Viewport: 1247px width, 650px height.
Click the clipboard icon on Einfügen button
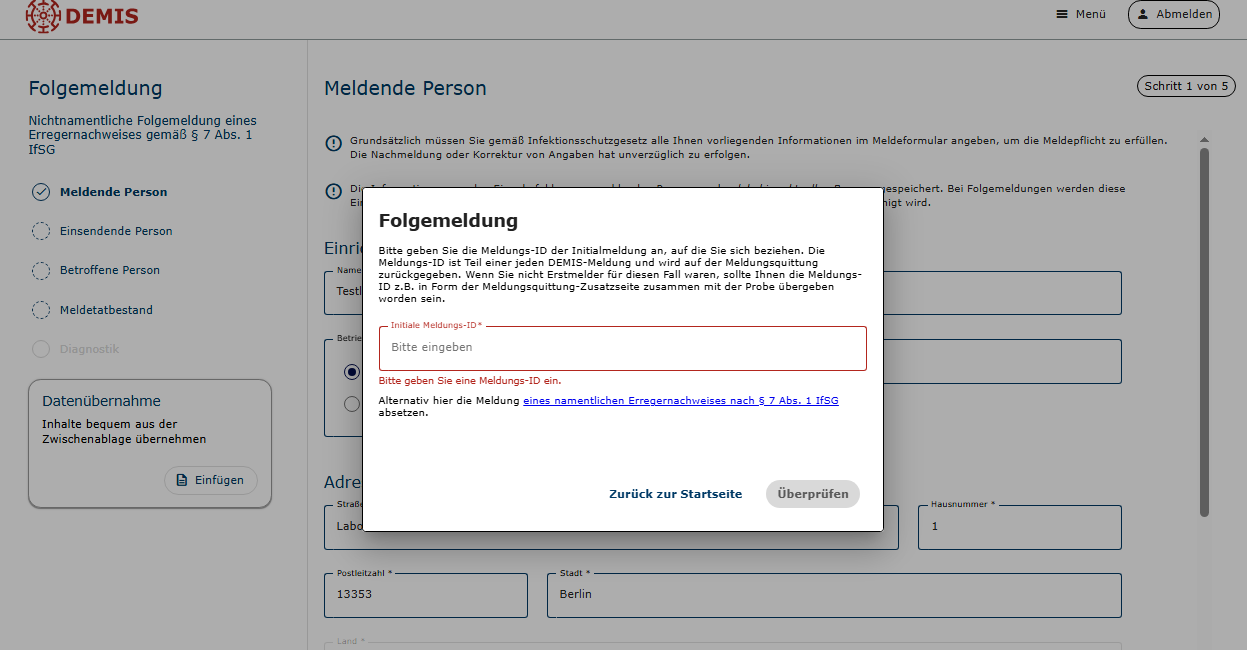[x=182, y=480]
